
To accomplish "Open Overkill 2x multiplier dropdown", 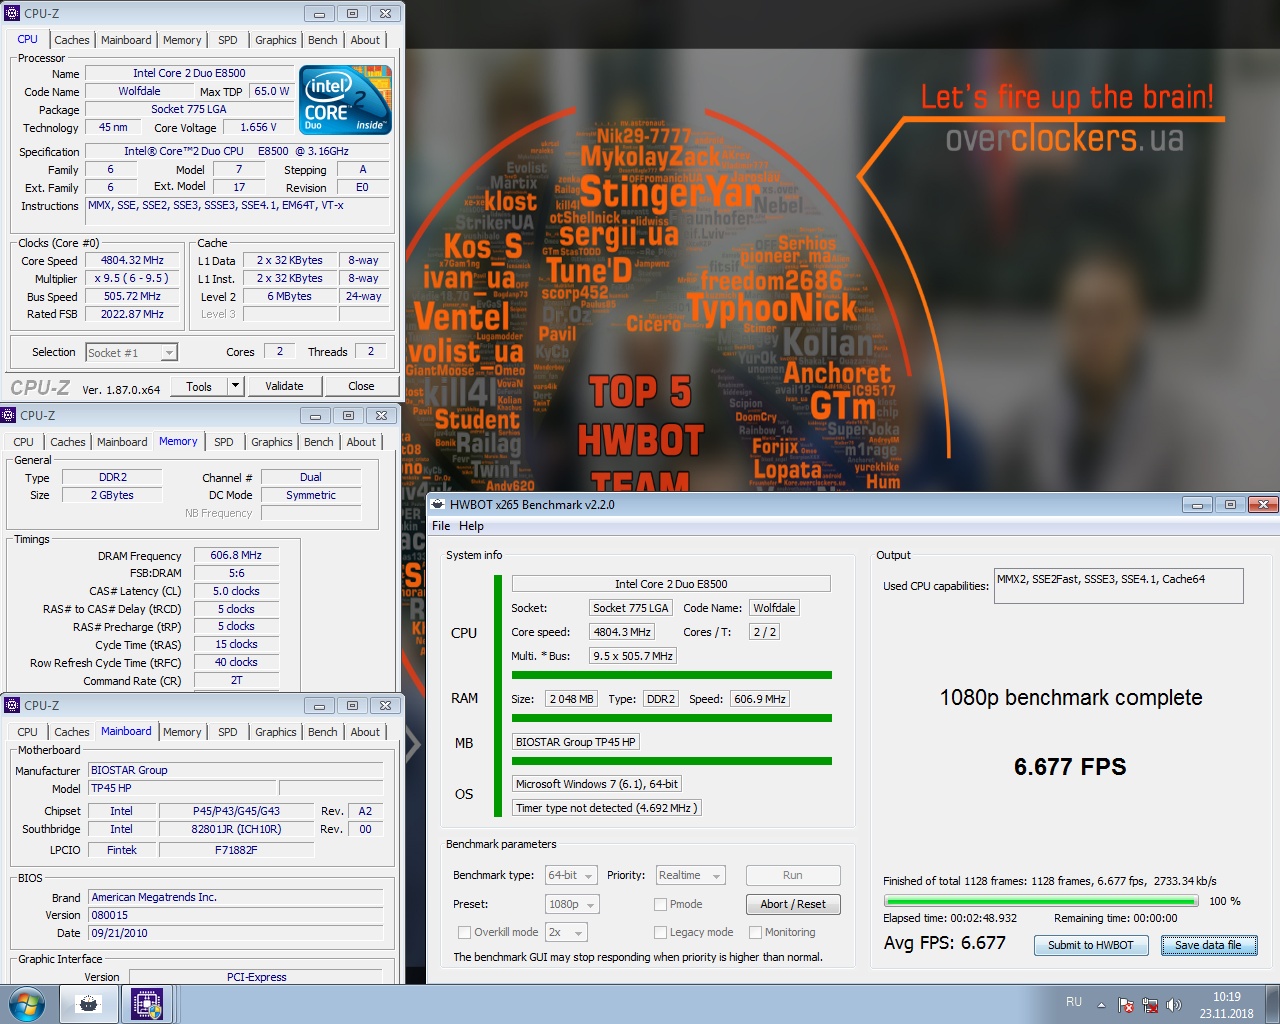I will (566, 932).
